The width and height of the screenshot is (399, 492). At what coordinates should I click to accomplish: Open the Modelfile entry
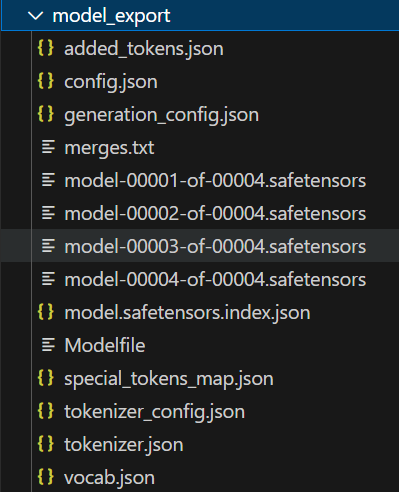105,345
